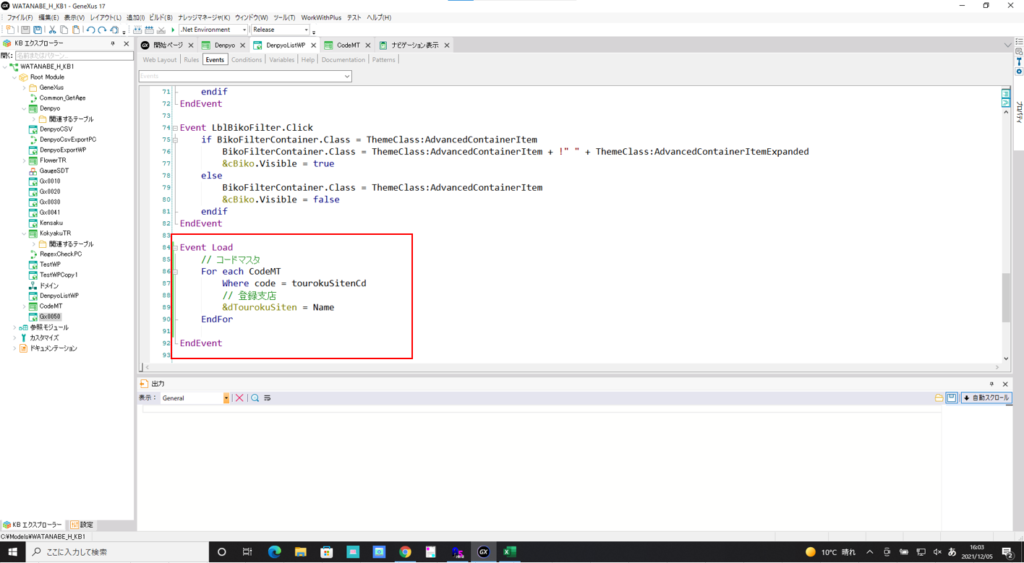Open the ビルド(B) menu
This screenshot has width=1024, height=563.
pyautogui.click(x=161, y=18)
